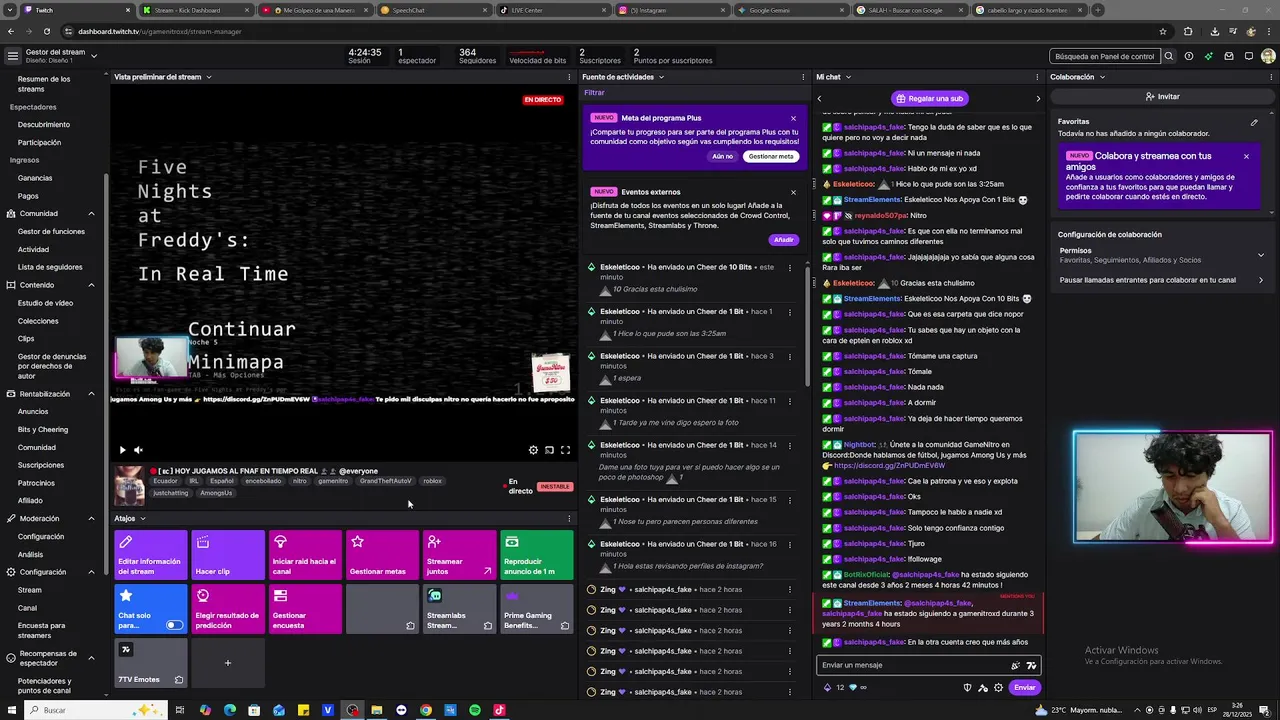This screenshot has width=1280, height=720.
Task: Click the Búsqueda en Panel de control field
Action: 1104,56
